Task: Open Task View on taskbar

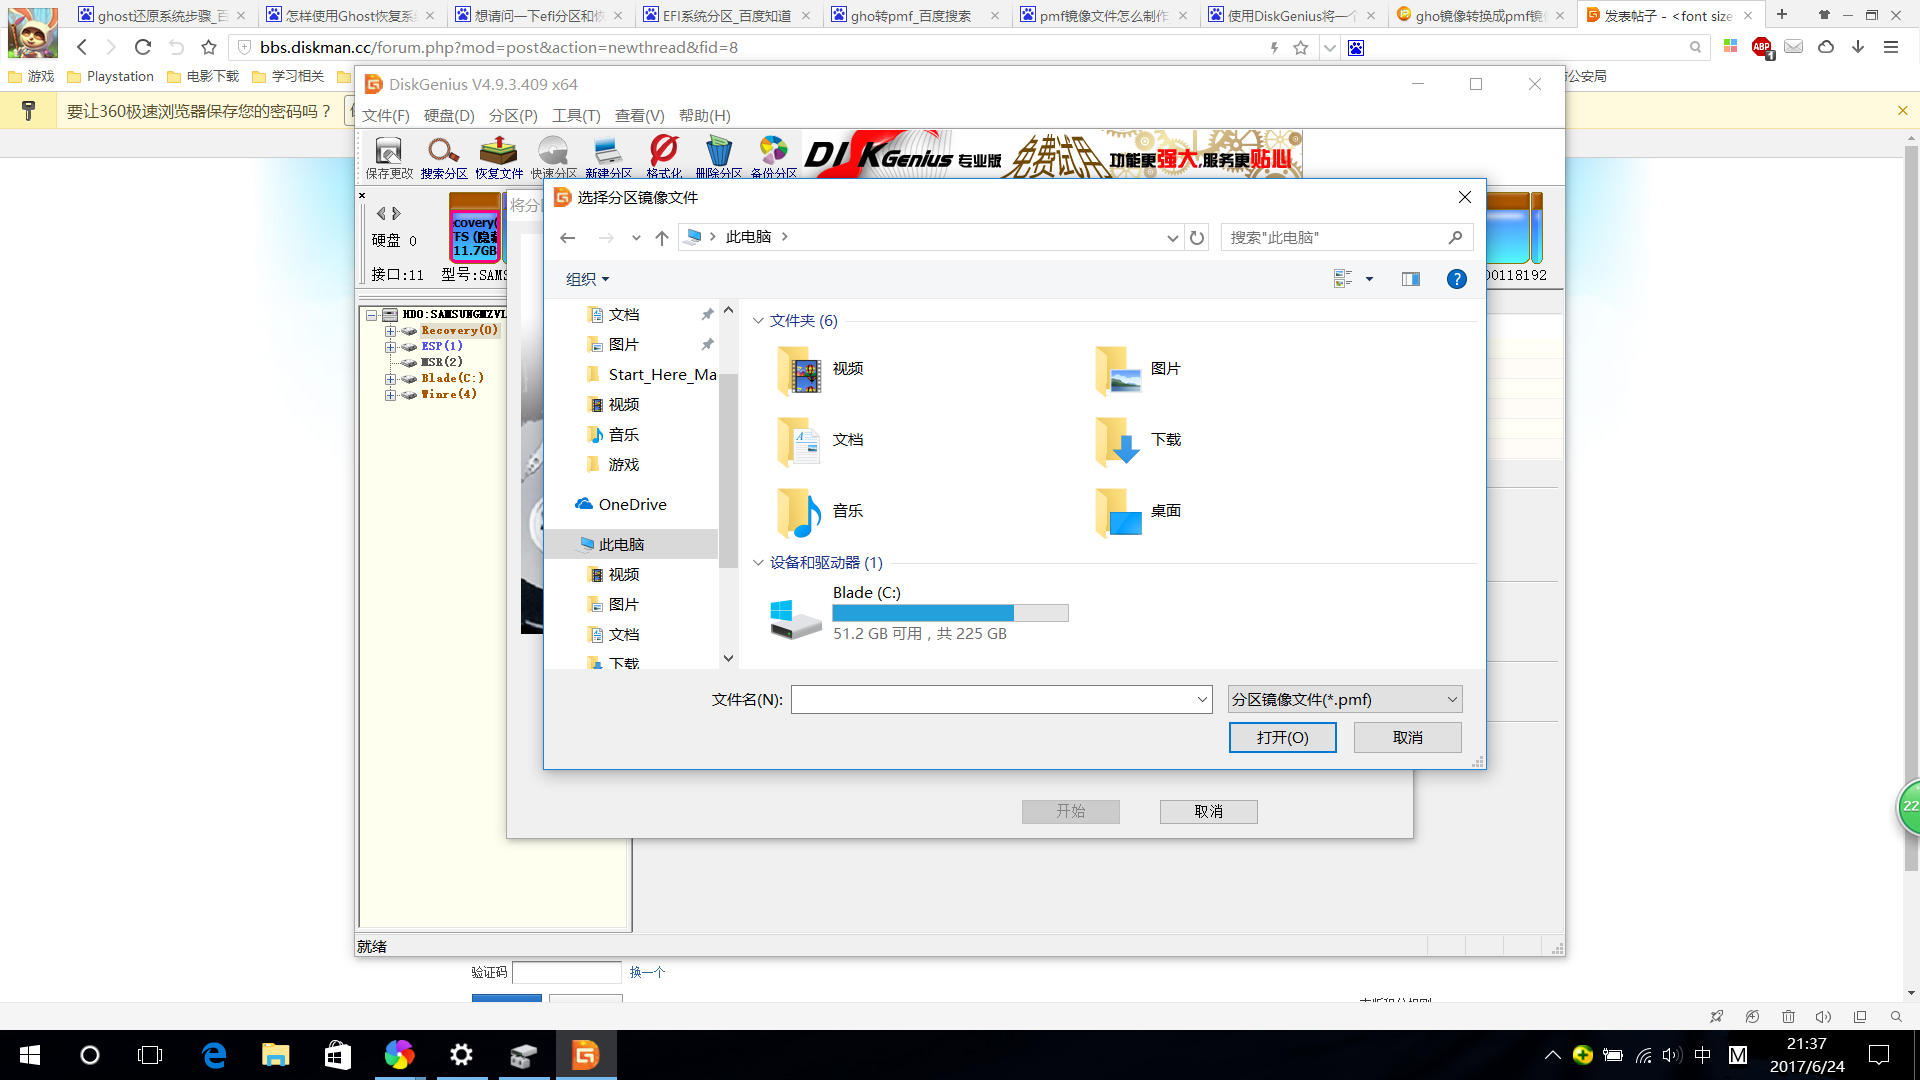Action: pos(150,1055)
